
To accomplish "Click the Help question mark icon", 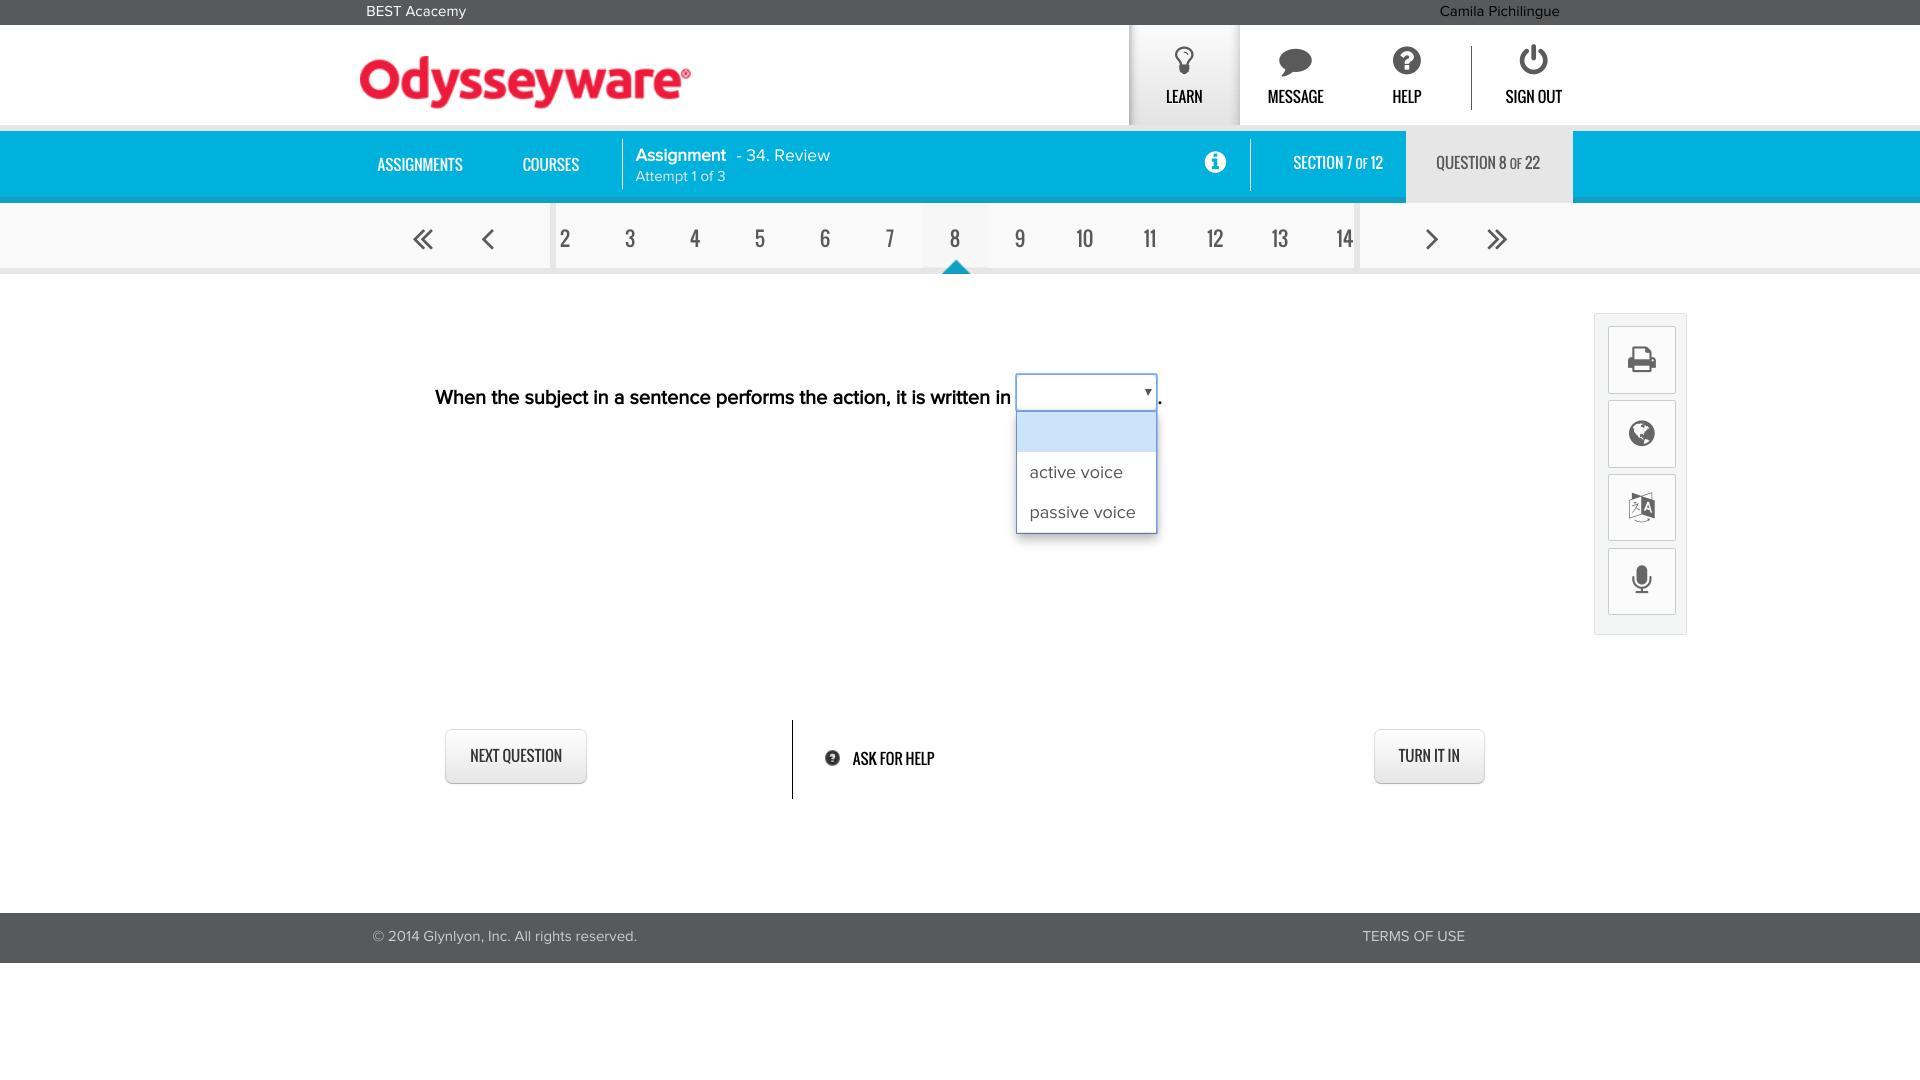I will point(1406,62).
